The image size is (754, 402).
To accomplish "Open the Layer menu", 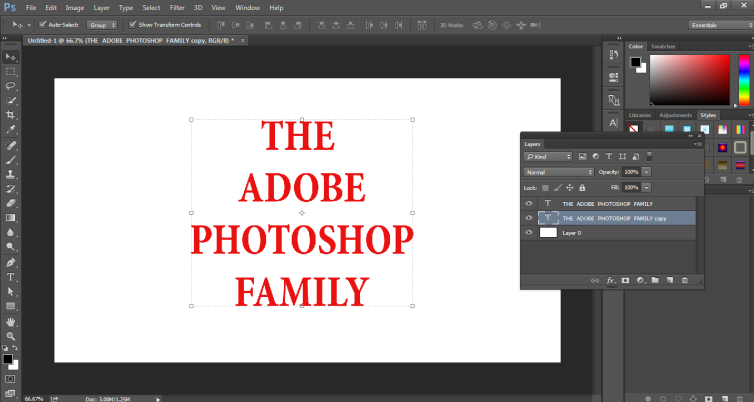I will point(101,8).
